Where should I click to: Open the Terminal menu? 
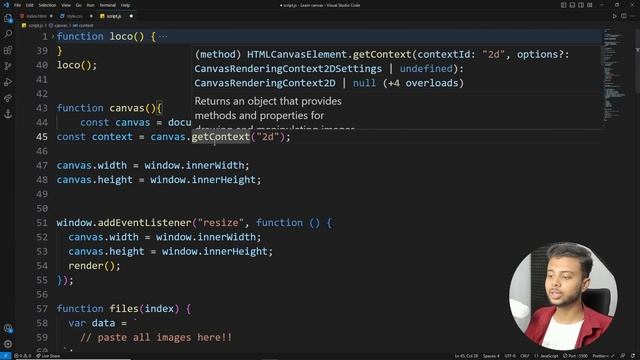[108, 5]
